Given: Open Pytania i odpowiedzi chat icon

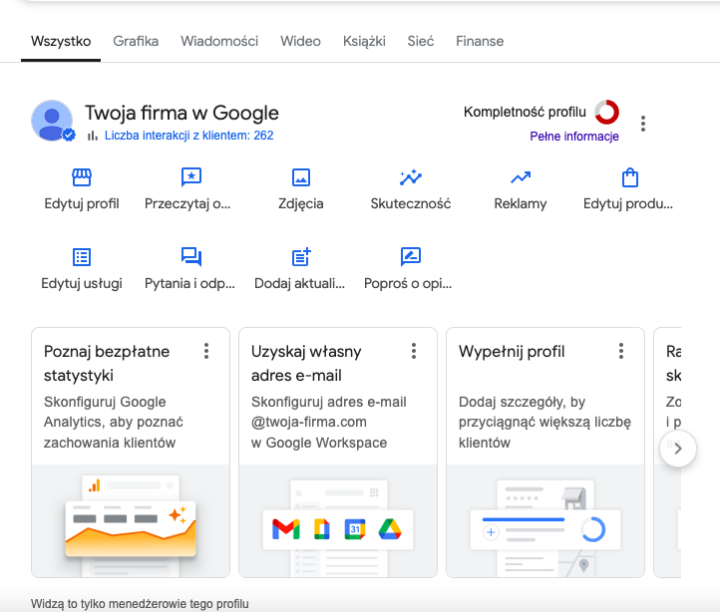Looking at the screenshot, I should point(191,257).
